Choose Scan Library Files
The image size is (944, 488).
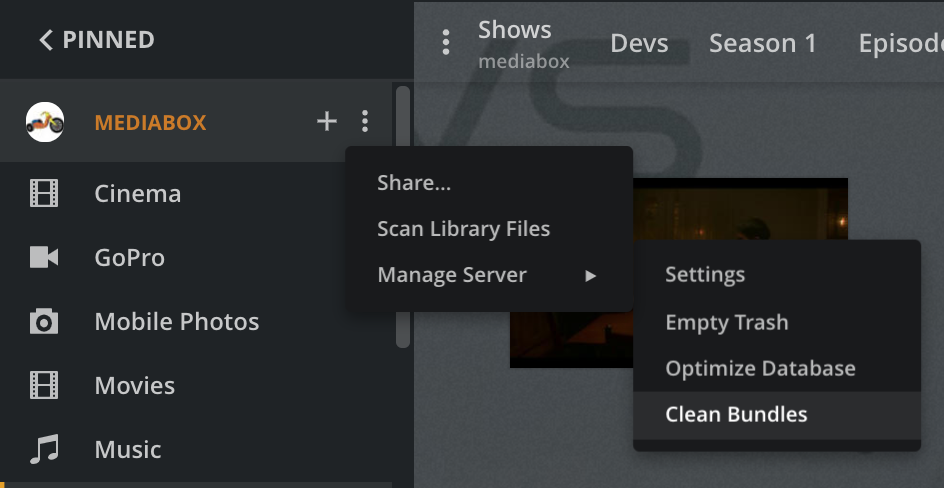pos(463,229)
